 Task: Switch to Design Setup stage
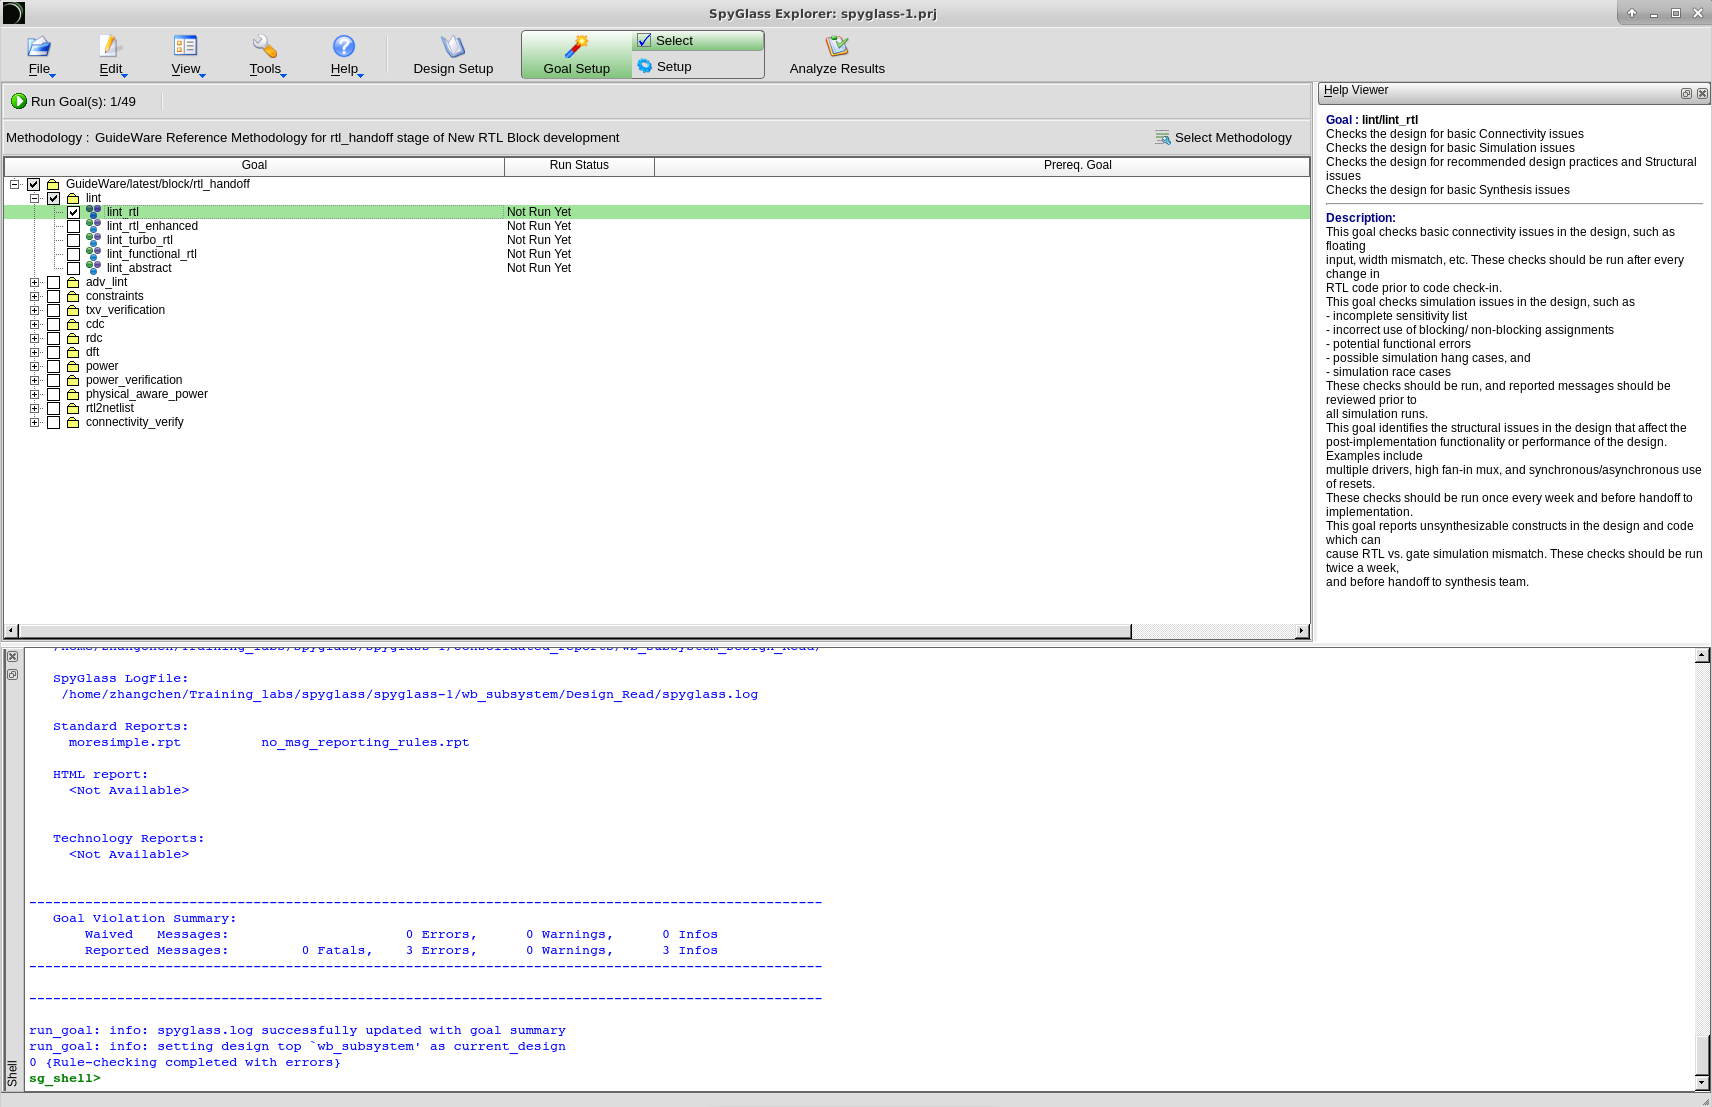(453, 55)
